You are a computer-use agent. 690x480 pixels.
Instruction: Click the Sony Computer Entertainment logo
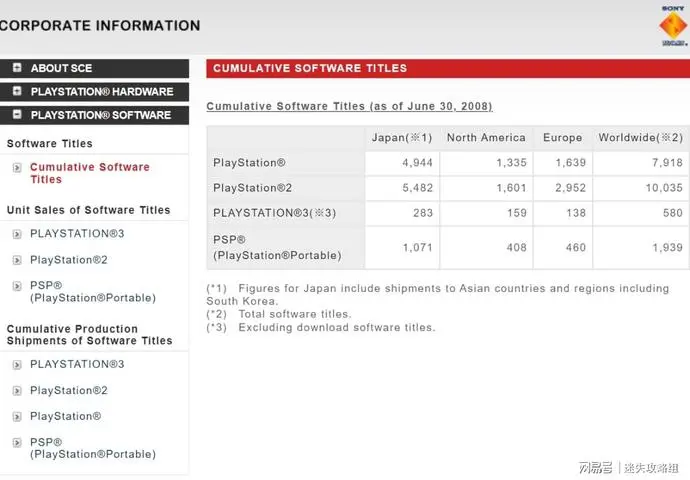pyautogui.click(x=674, y=26)
